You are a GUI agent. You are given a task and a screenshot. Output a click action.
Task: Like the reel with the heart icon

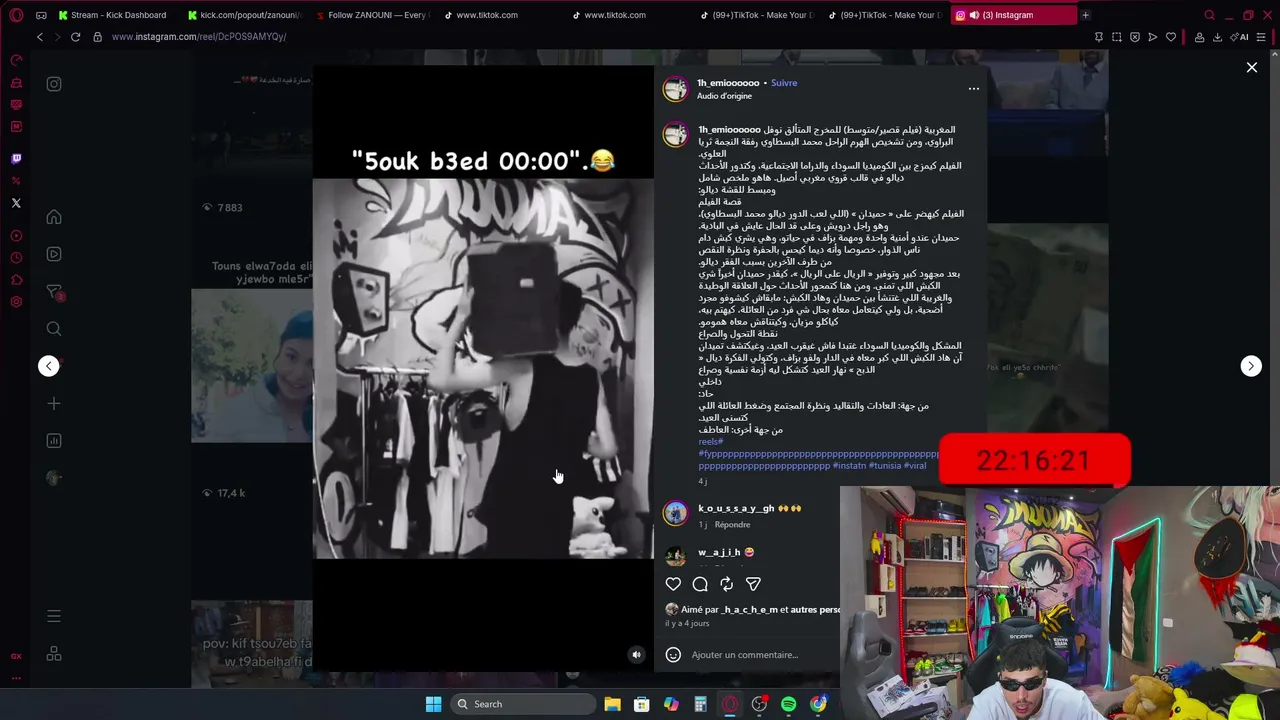coord(673,584)
